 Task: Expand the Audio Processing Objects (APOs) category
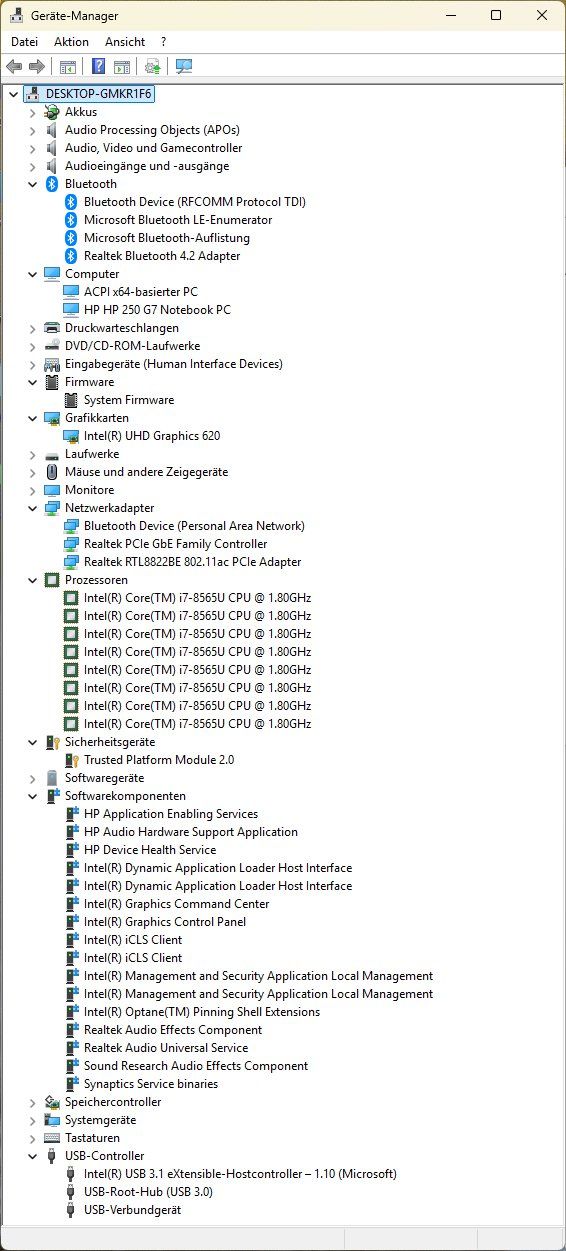coord(32,130)
